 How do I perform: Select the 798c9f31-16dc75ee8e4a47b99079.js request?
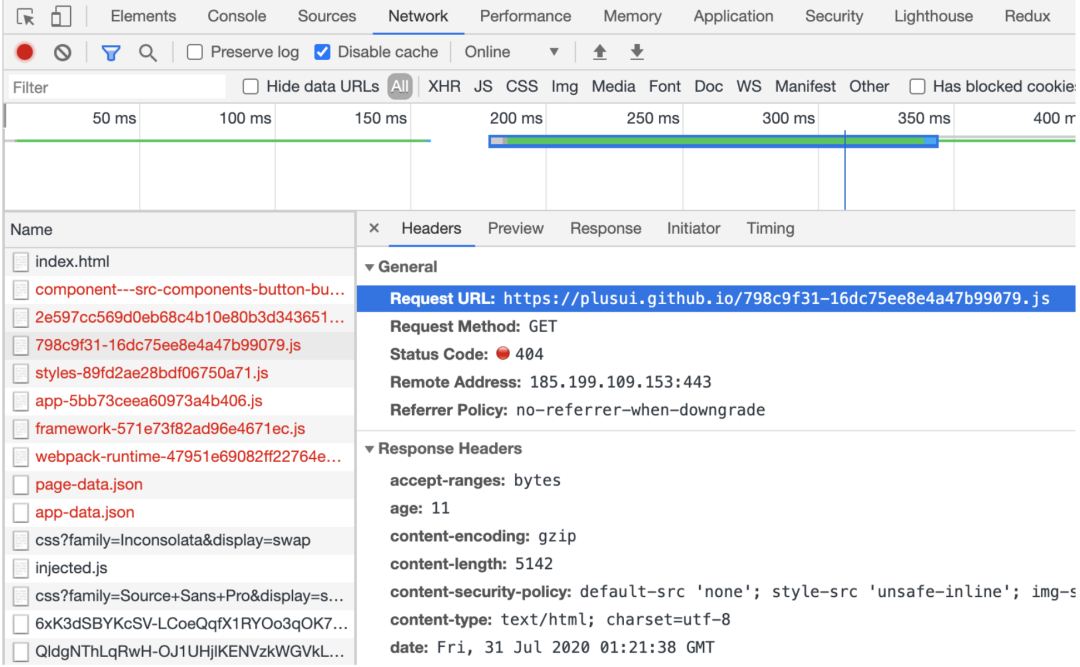[x=180, y=345]
